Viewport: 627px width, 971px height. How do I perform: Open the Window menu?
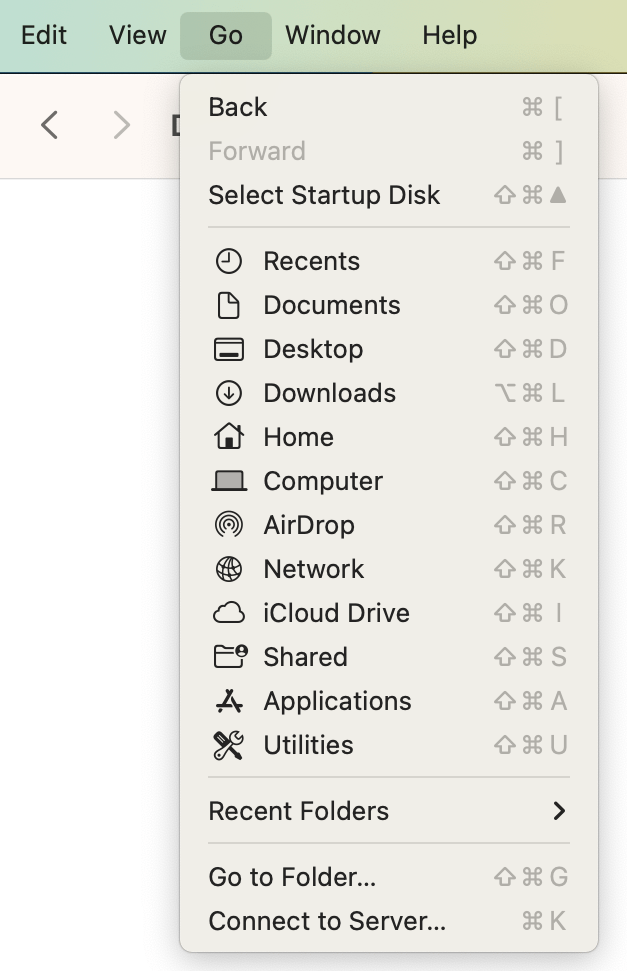(x=333, y=35)
